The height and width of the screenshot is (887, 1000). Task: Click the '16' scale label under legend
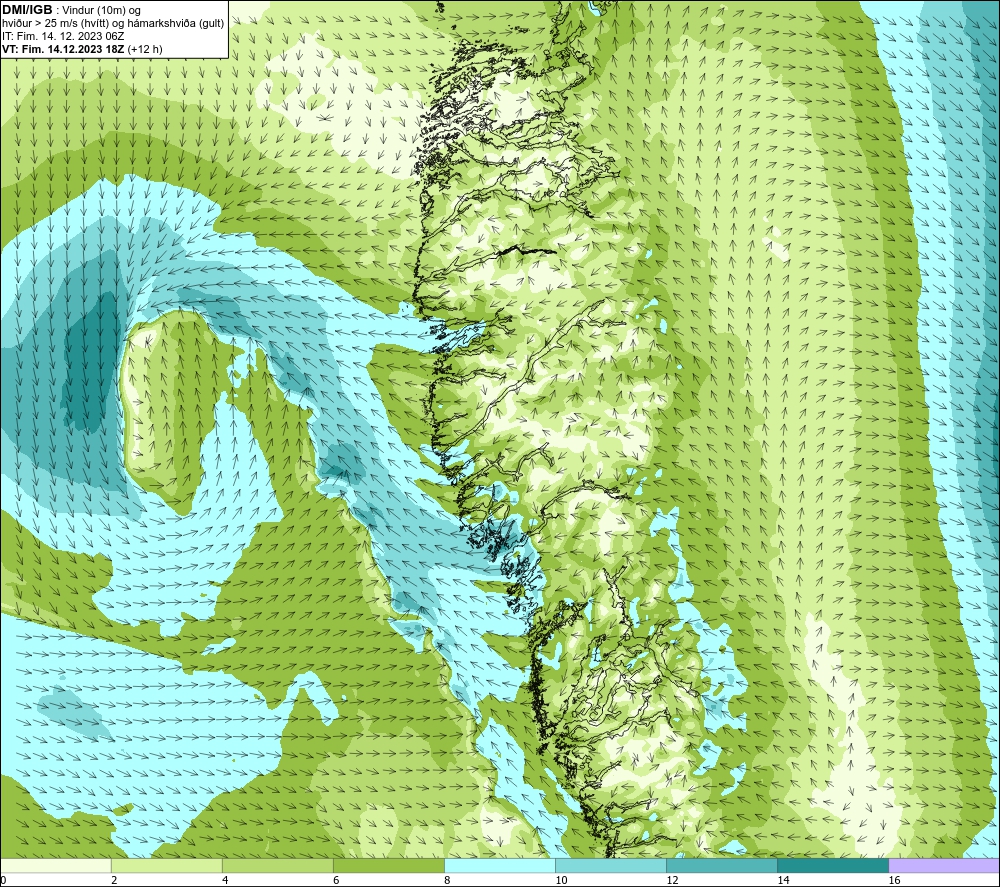tap(894, 880)
